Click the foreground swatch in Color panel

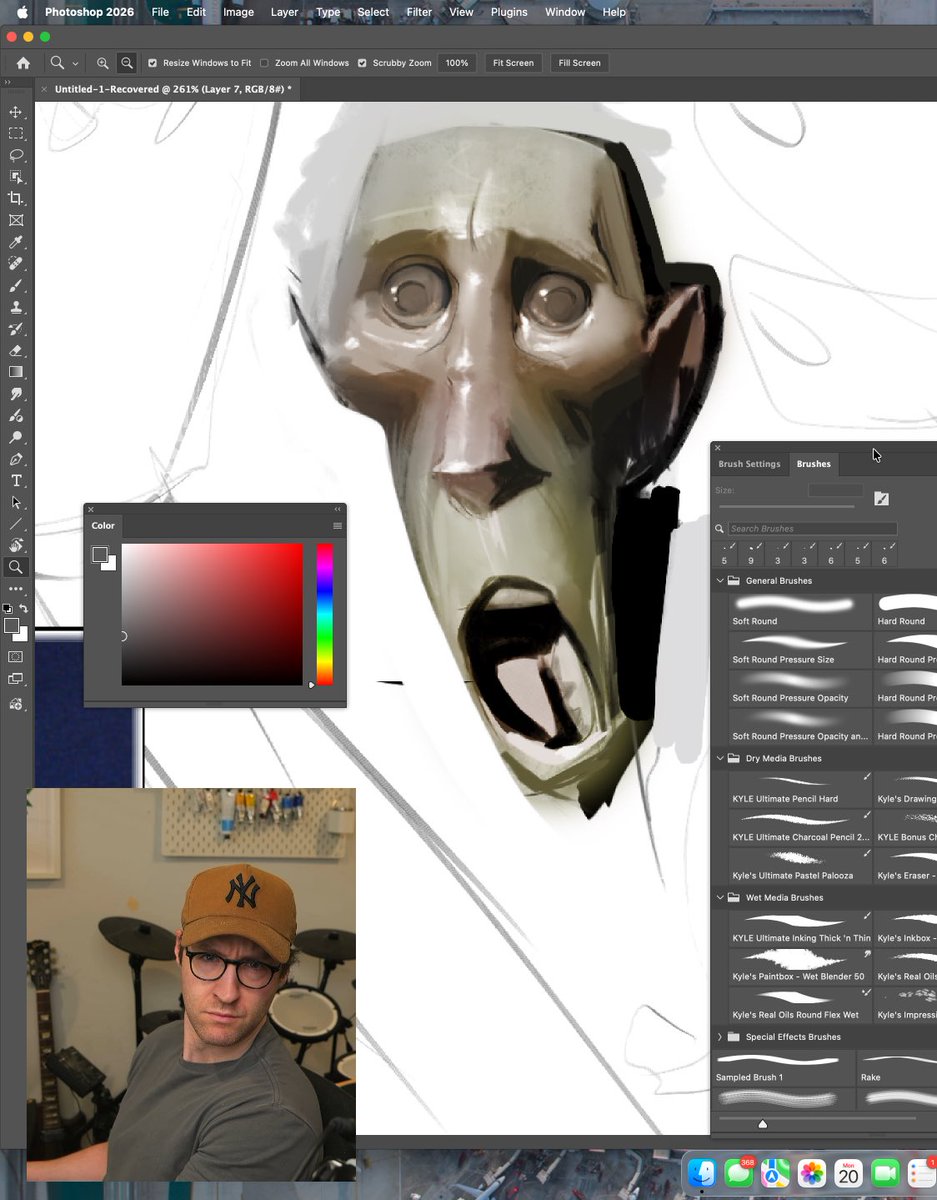click(x=99, y=554)
